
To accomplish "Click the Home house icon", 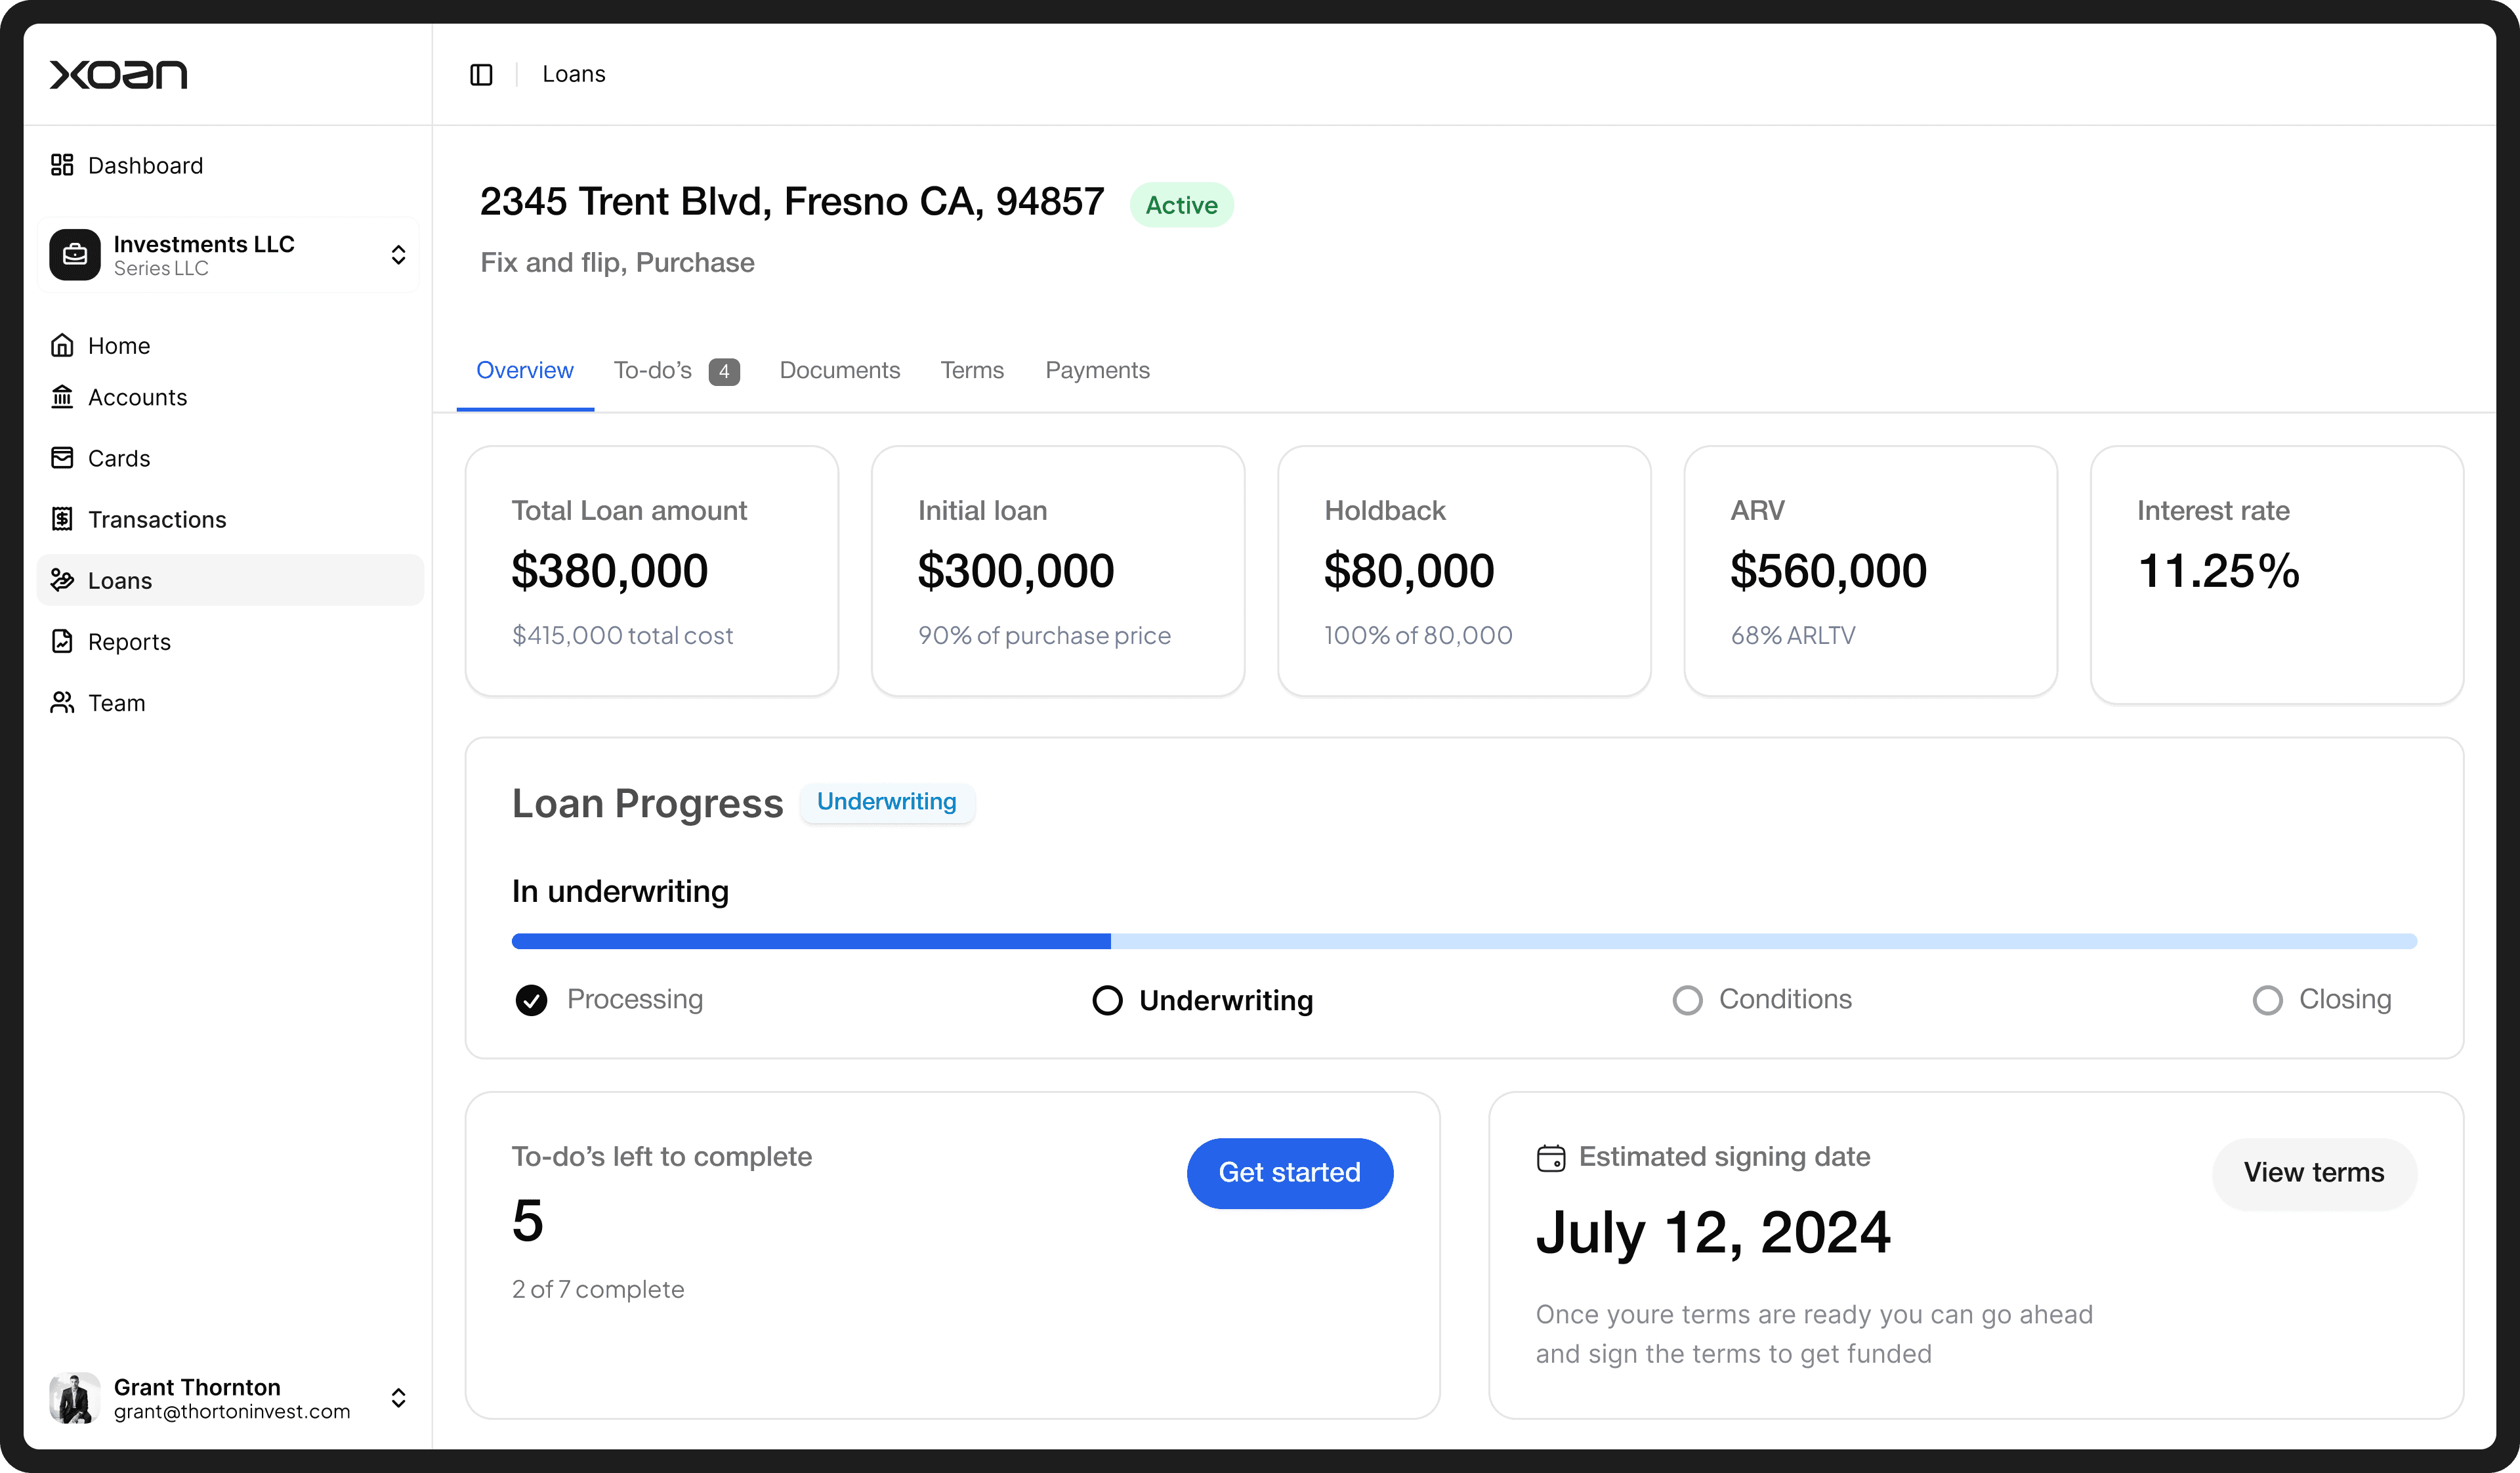I will click(x=62, y=346).
